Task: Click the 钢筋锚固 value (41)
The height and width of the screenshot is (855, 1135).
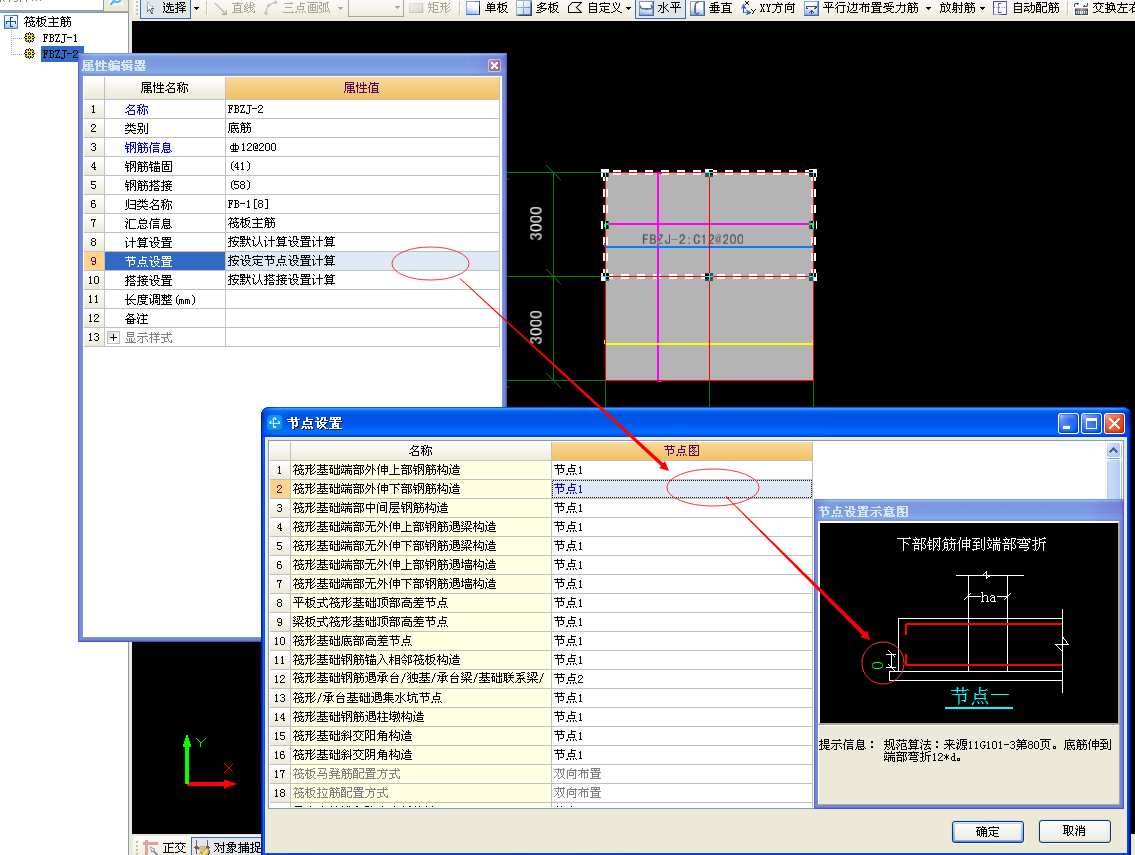Action: click(362, 166)
